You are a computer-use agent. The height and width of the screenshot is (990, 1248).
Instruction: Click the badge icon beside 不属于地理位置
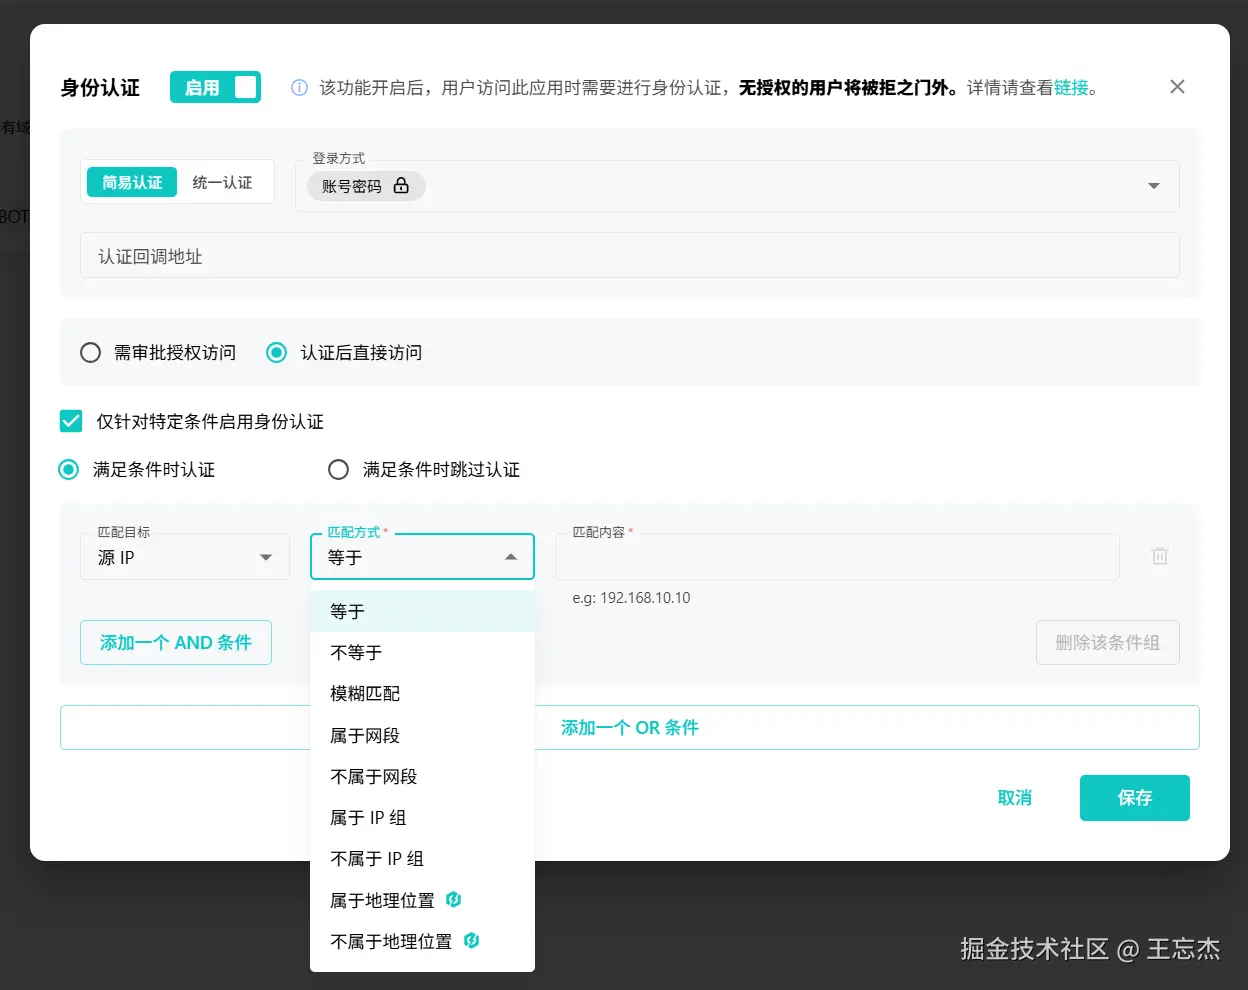click(471, 940)
